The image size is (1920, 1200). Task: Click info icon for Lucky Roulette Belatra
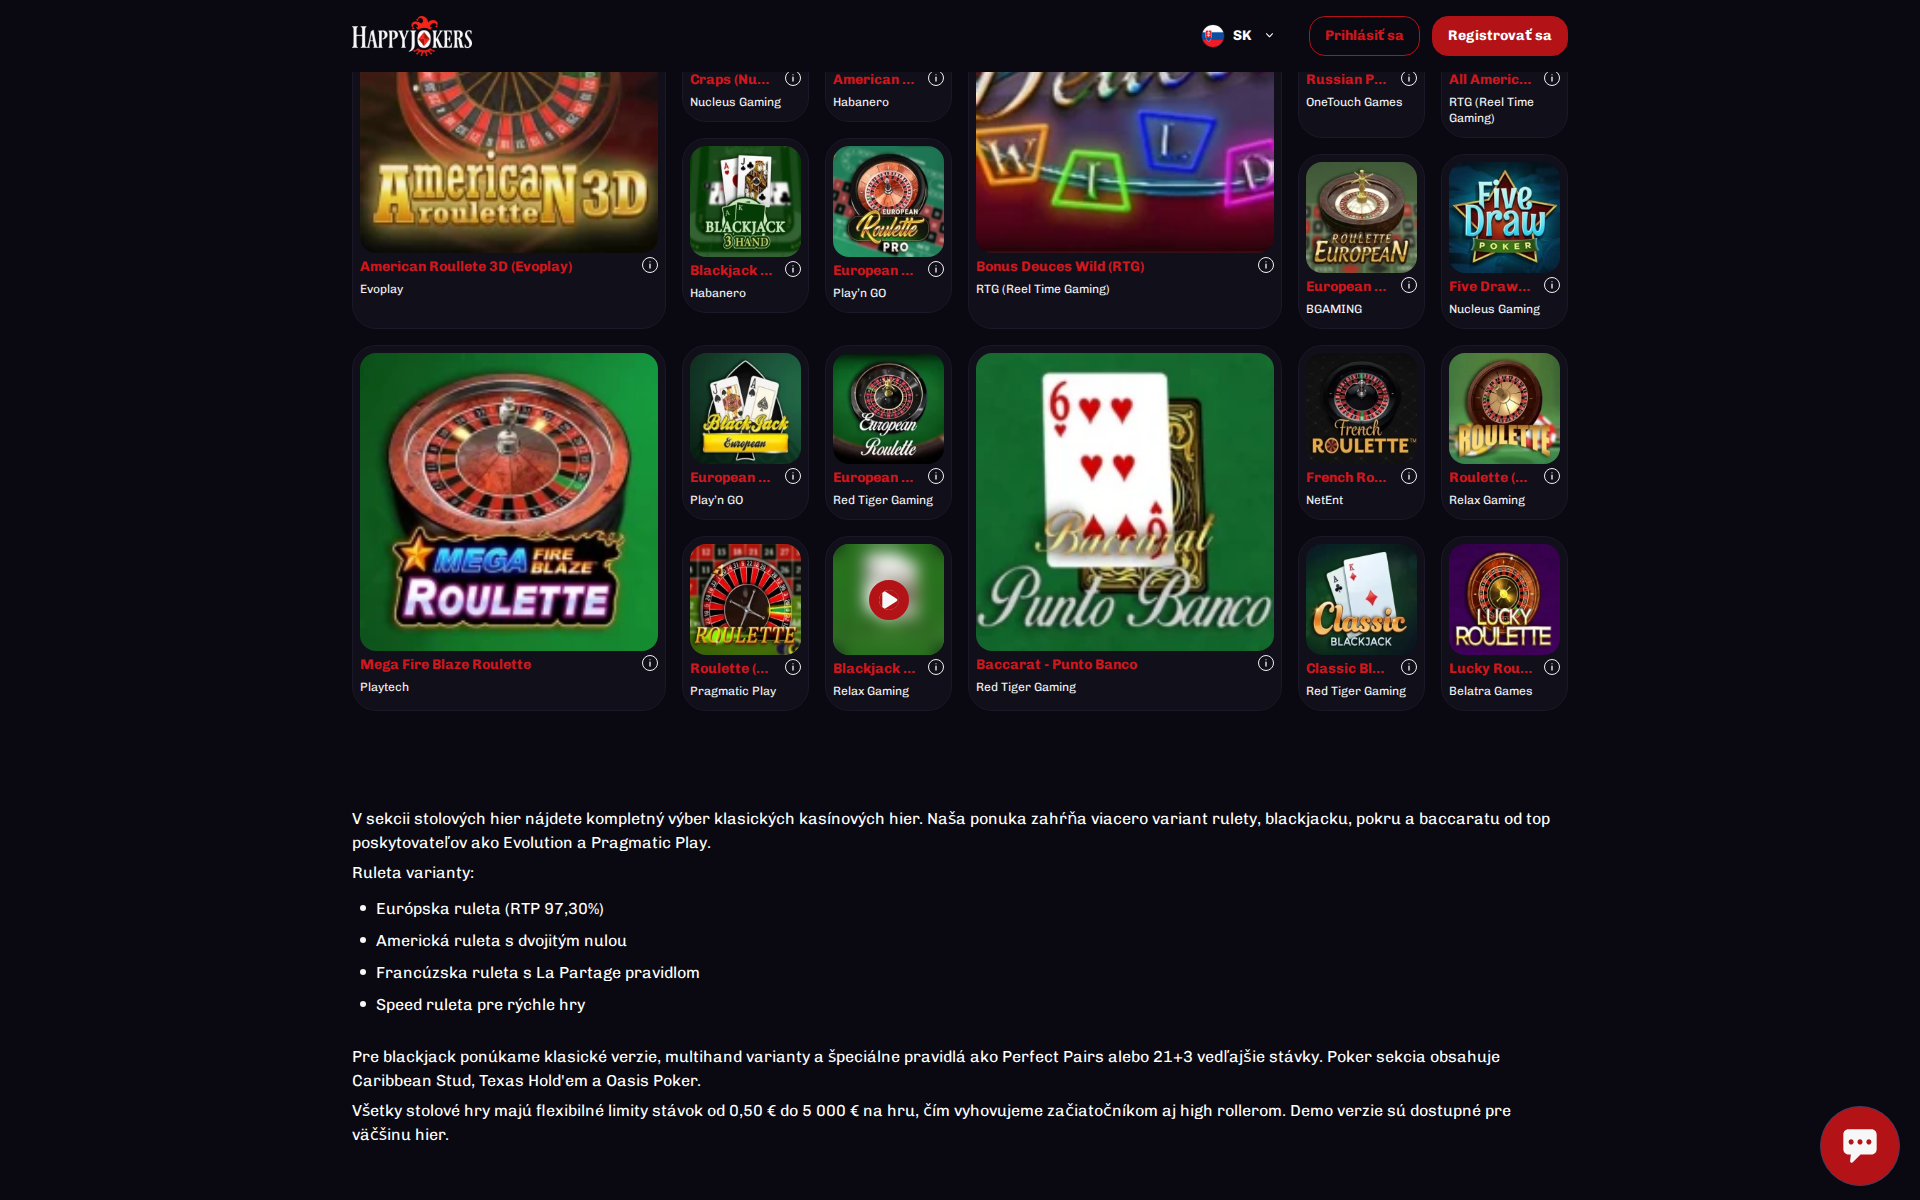pos(1552,667)
